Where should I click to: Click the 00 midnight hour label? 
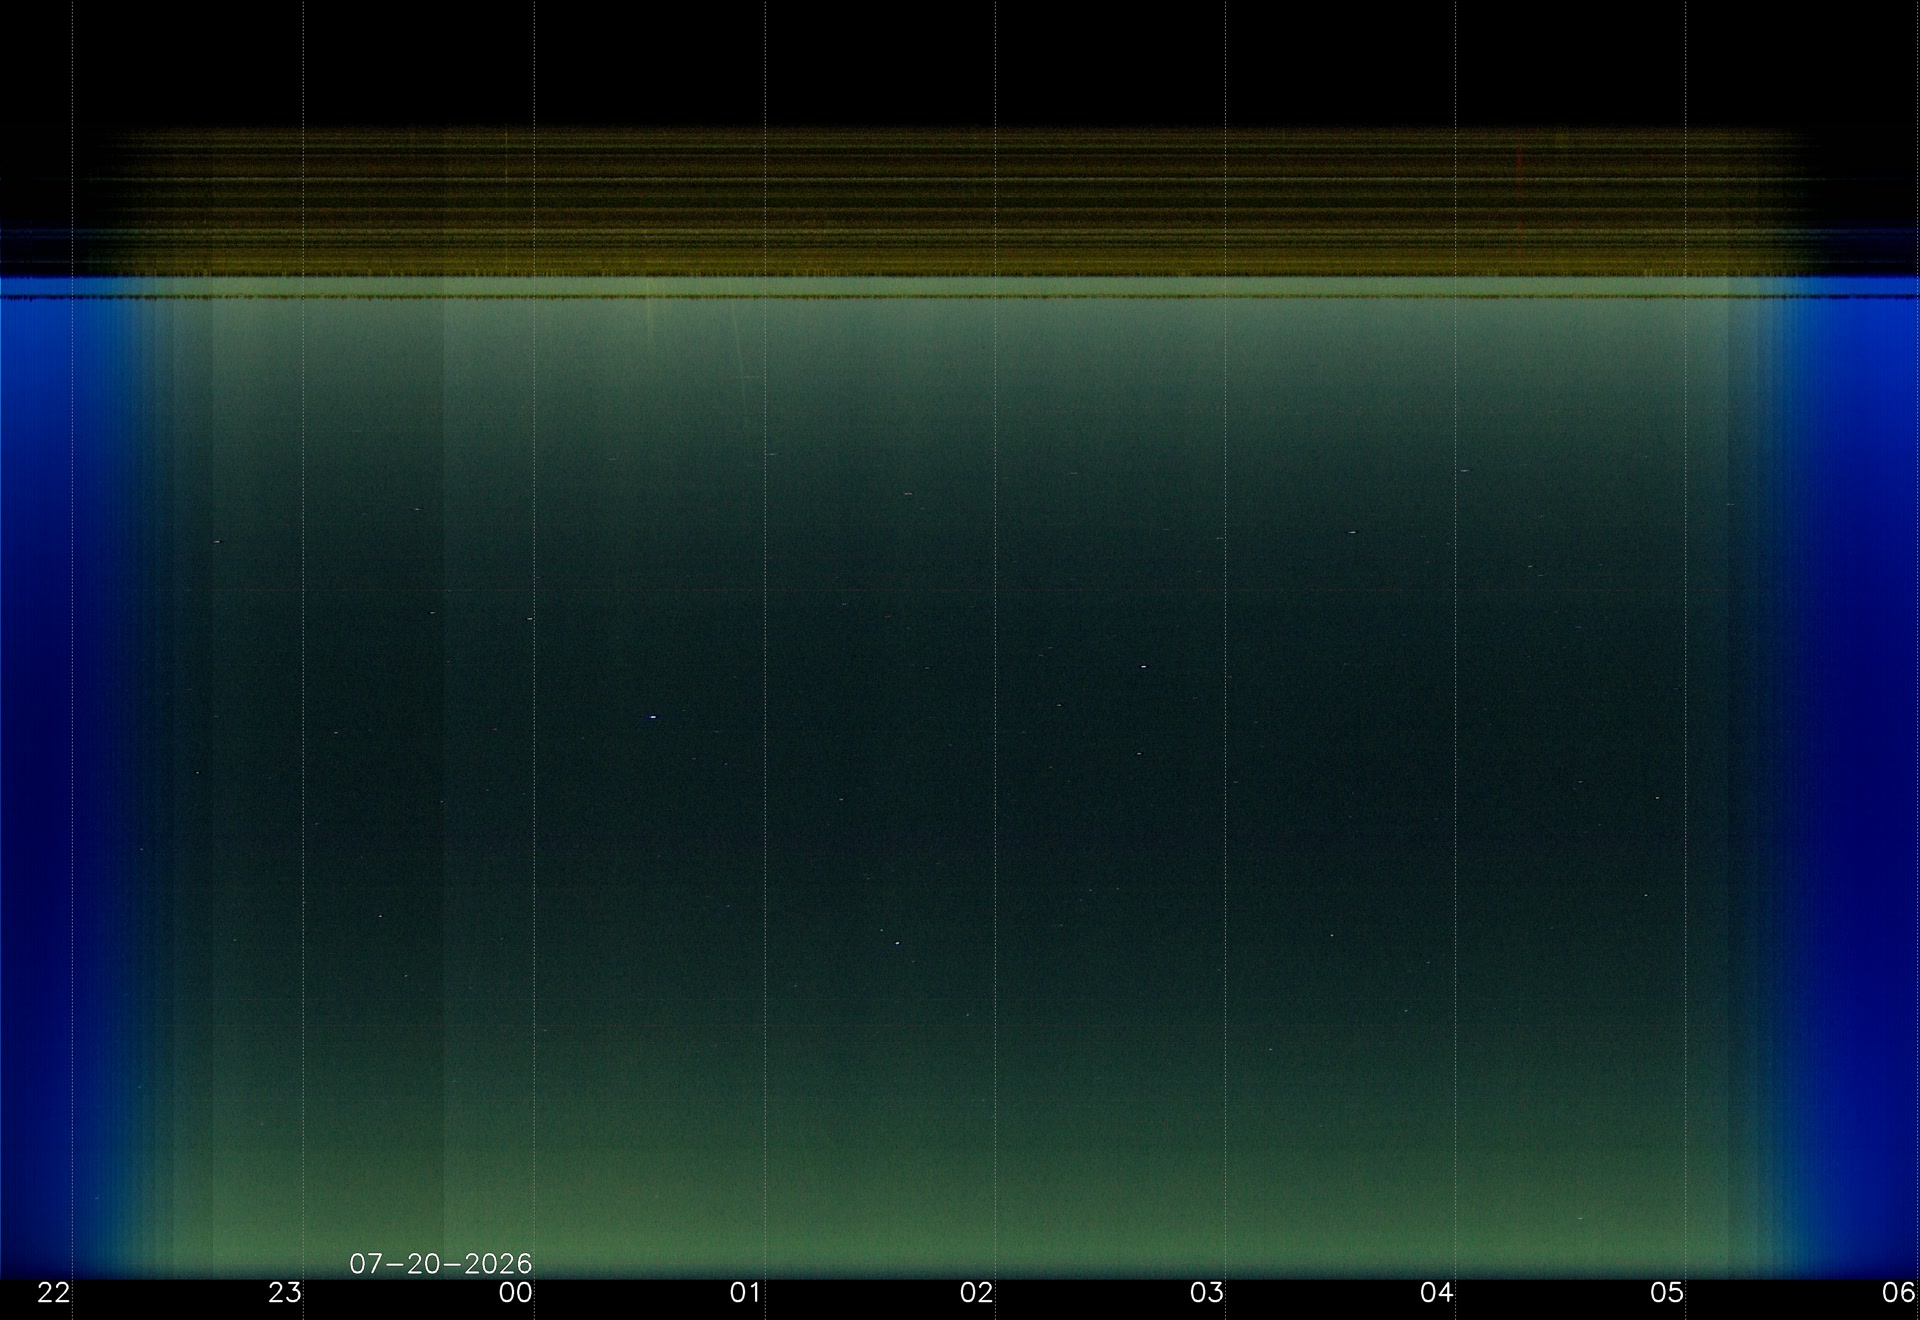tap(516, 1293)
